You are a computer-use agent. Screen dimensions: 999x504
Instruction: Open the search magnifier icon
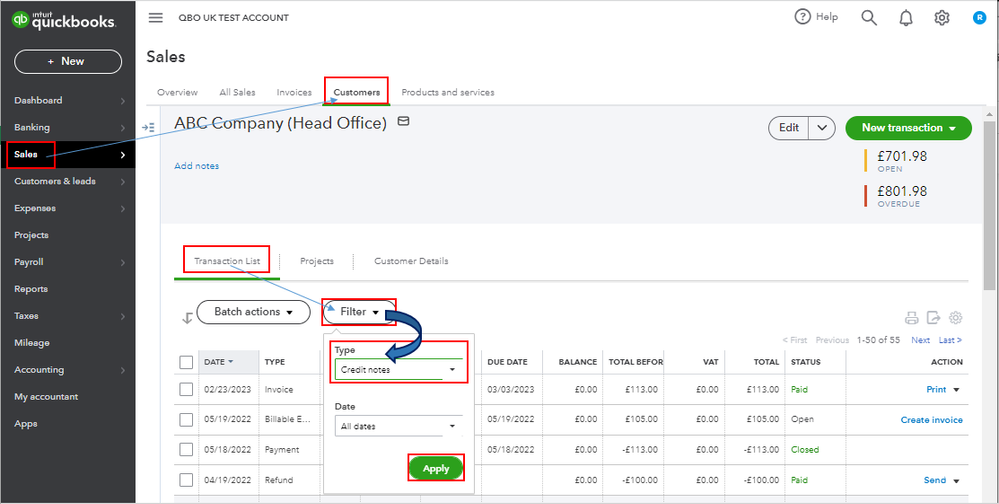869,18
